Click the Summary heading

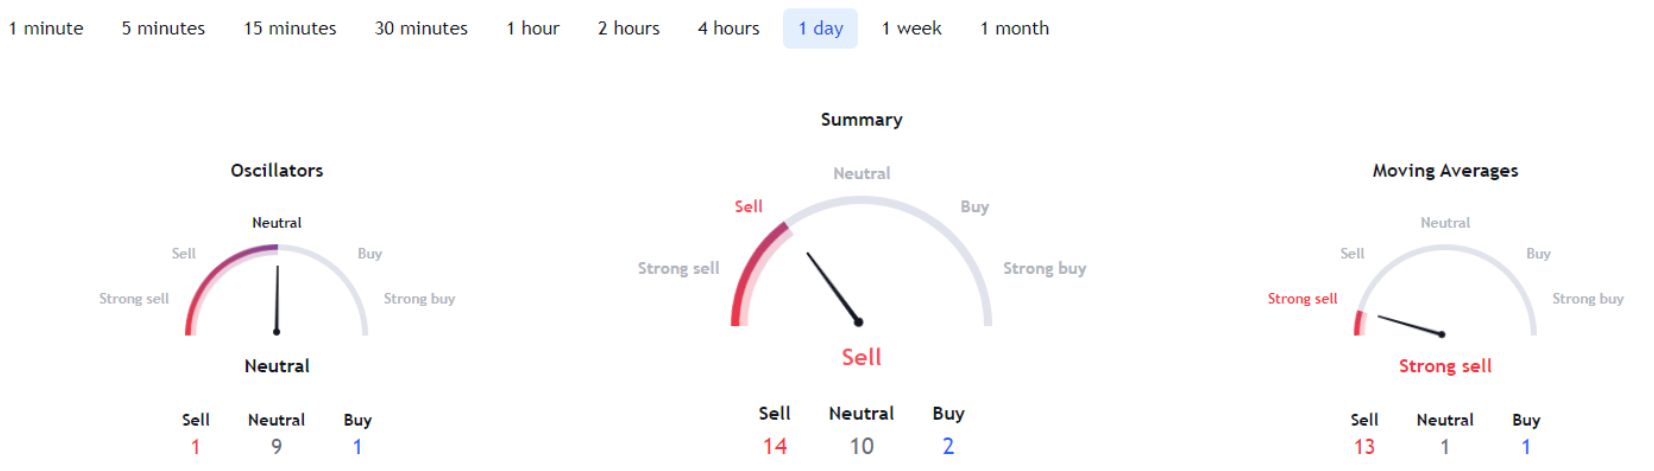coord(861,119)
